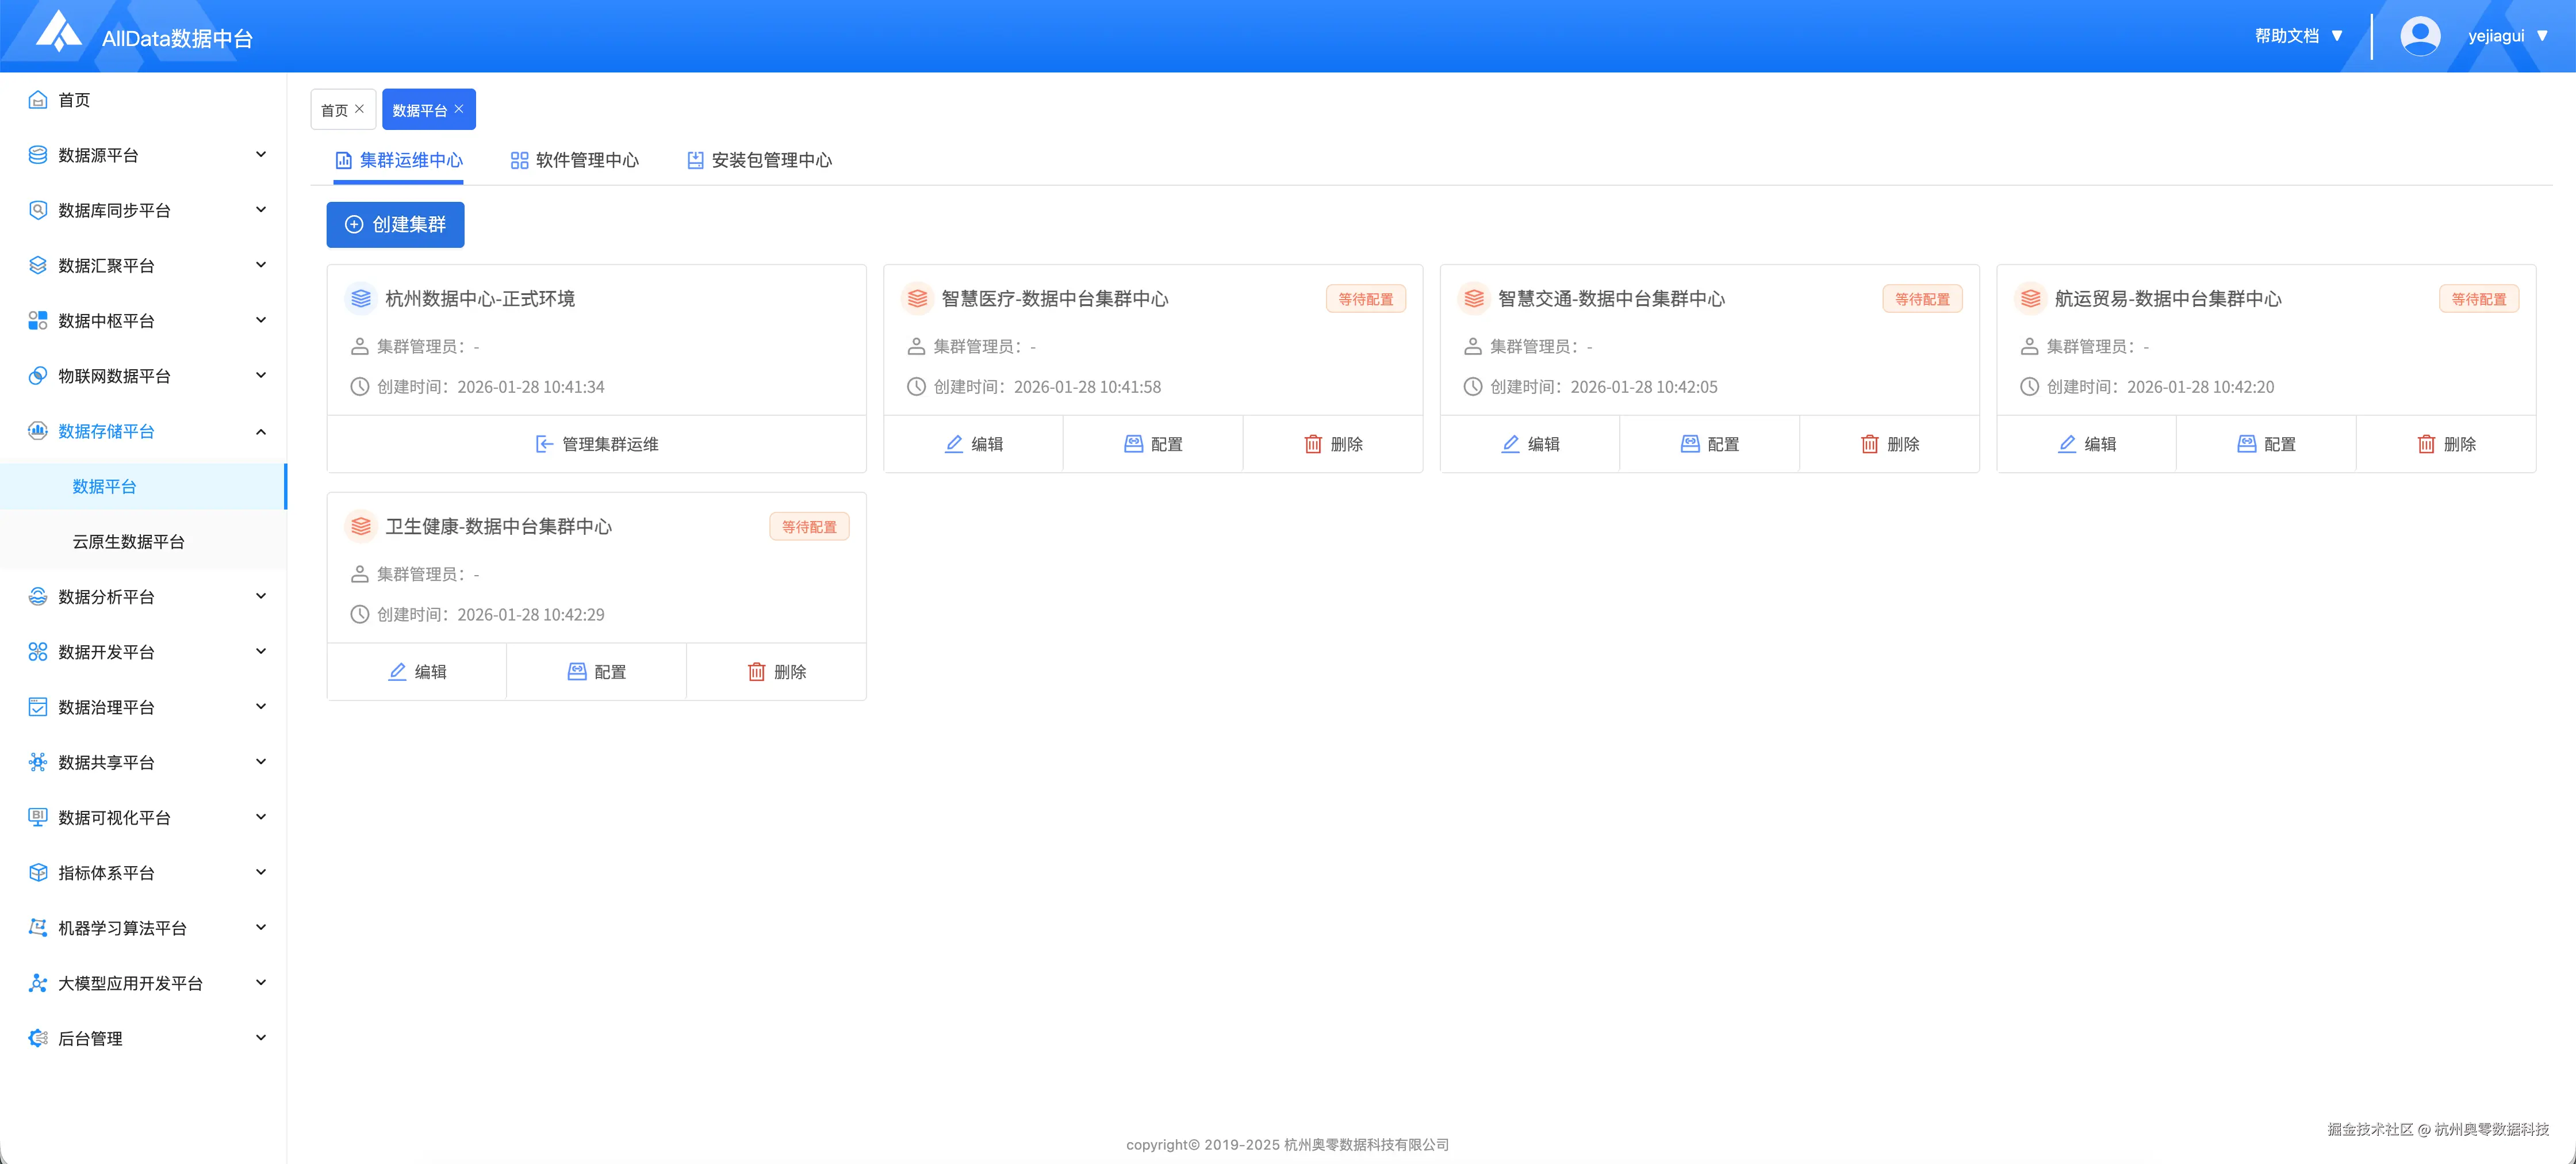Click the 数据源平台 database icon

[x=37, y=155]
